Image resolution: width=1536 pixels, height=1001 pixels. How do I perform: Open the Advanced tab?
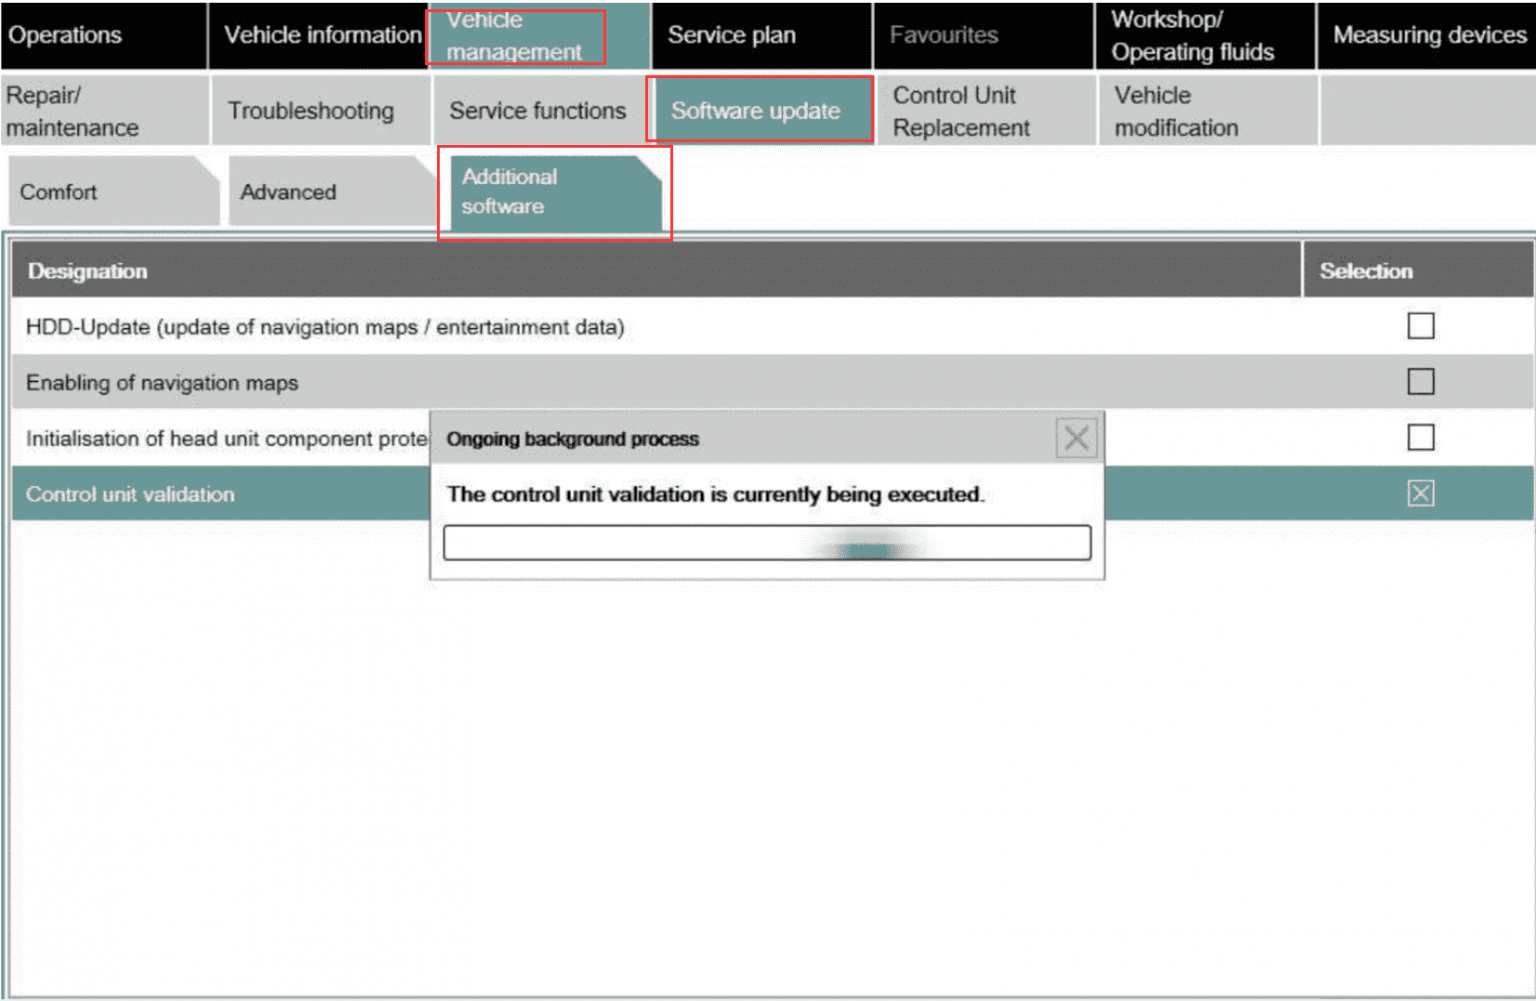click(x=288, y=191)
